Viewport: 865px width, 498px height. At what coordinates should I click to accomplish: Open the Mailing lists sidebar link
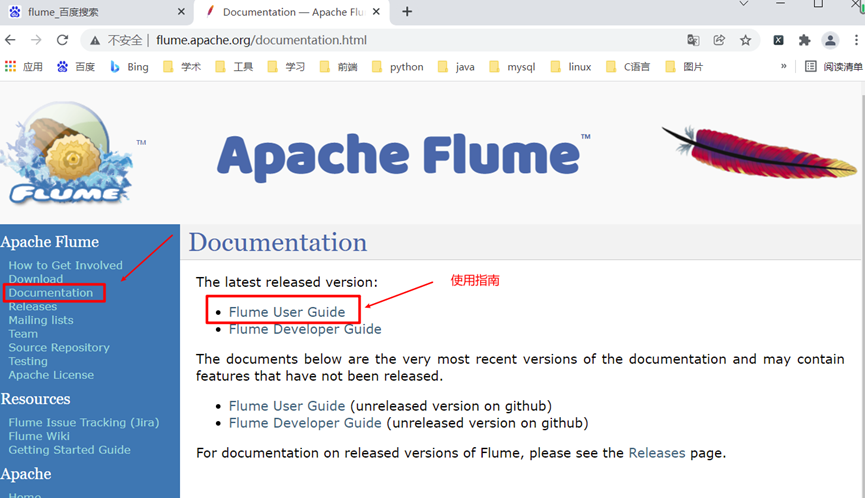(x=41, y=320)
